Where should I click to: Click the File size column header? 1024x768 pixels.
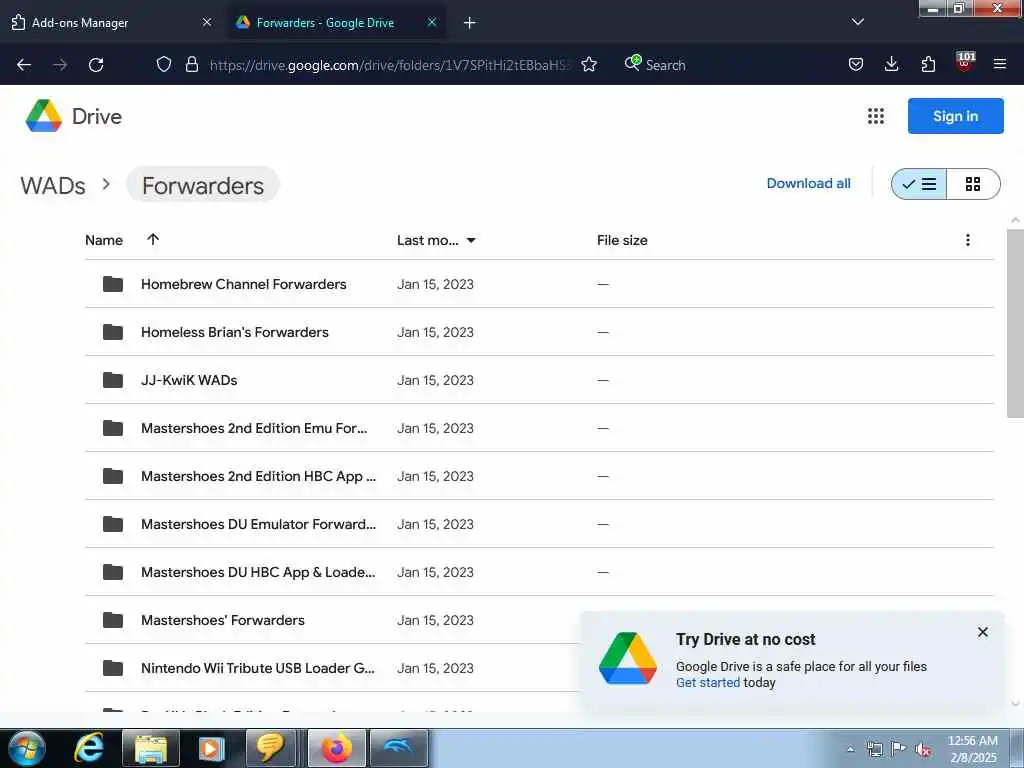[622, 240]
